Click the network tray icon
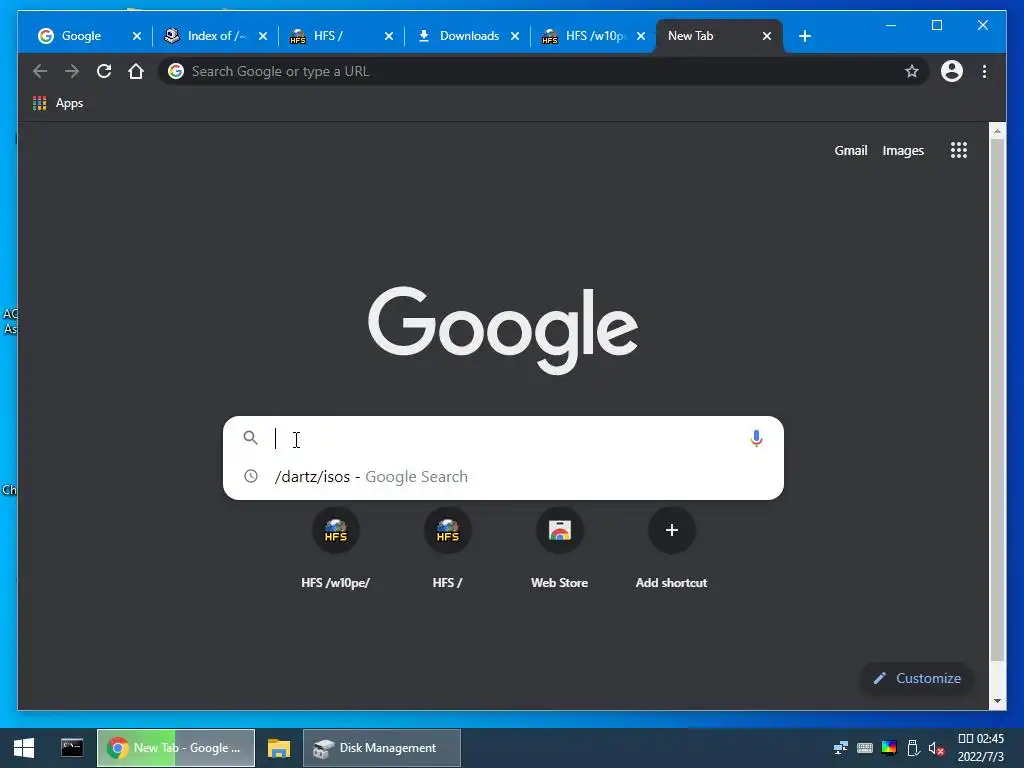Viewport: 1024px width, 768px height. pyautogui.click(x=840, y=748)
